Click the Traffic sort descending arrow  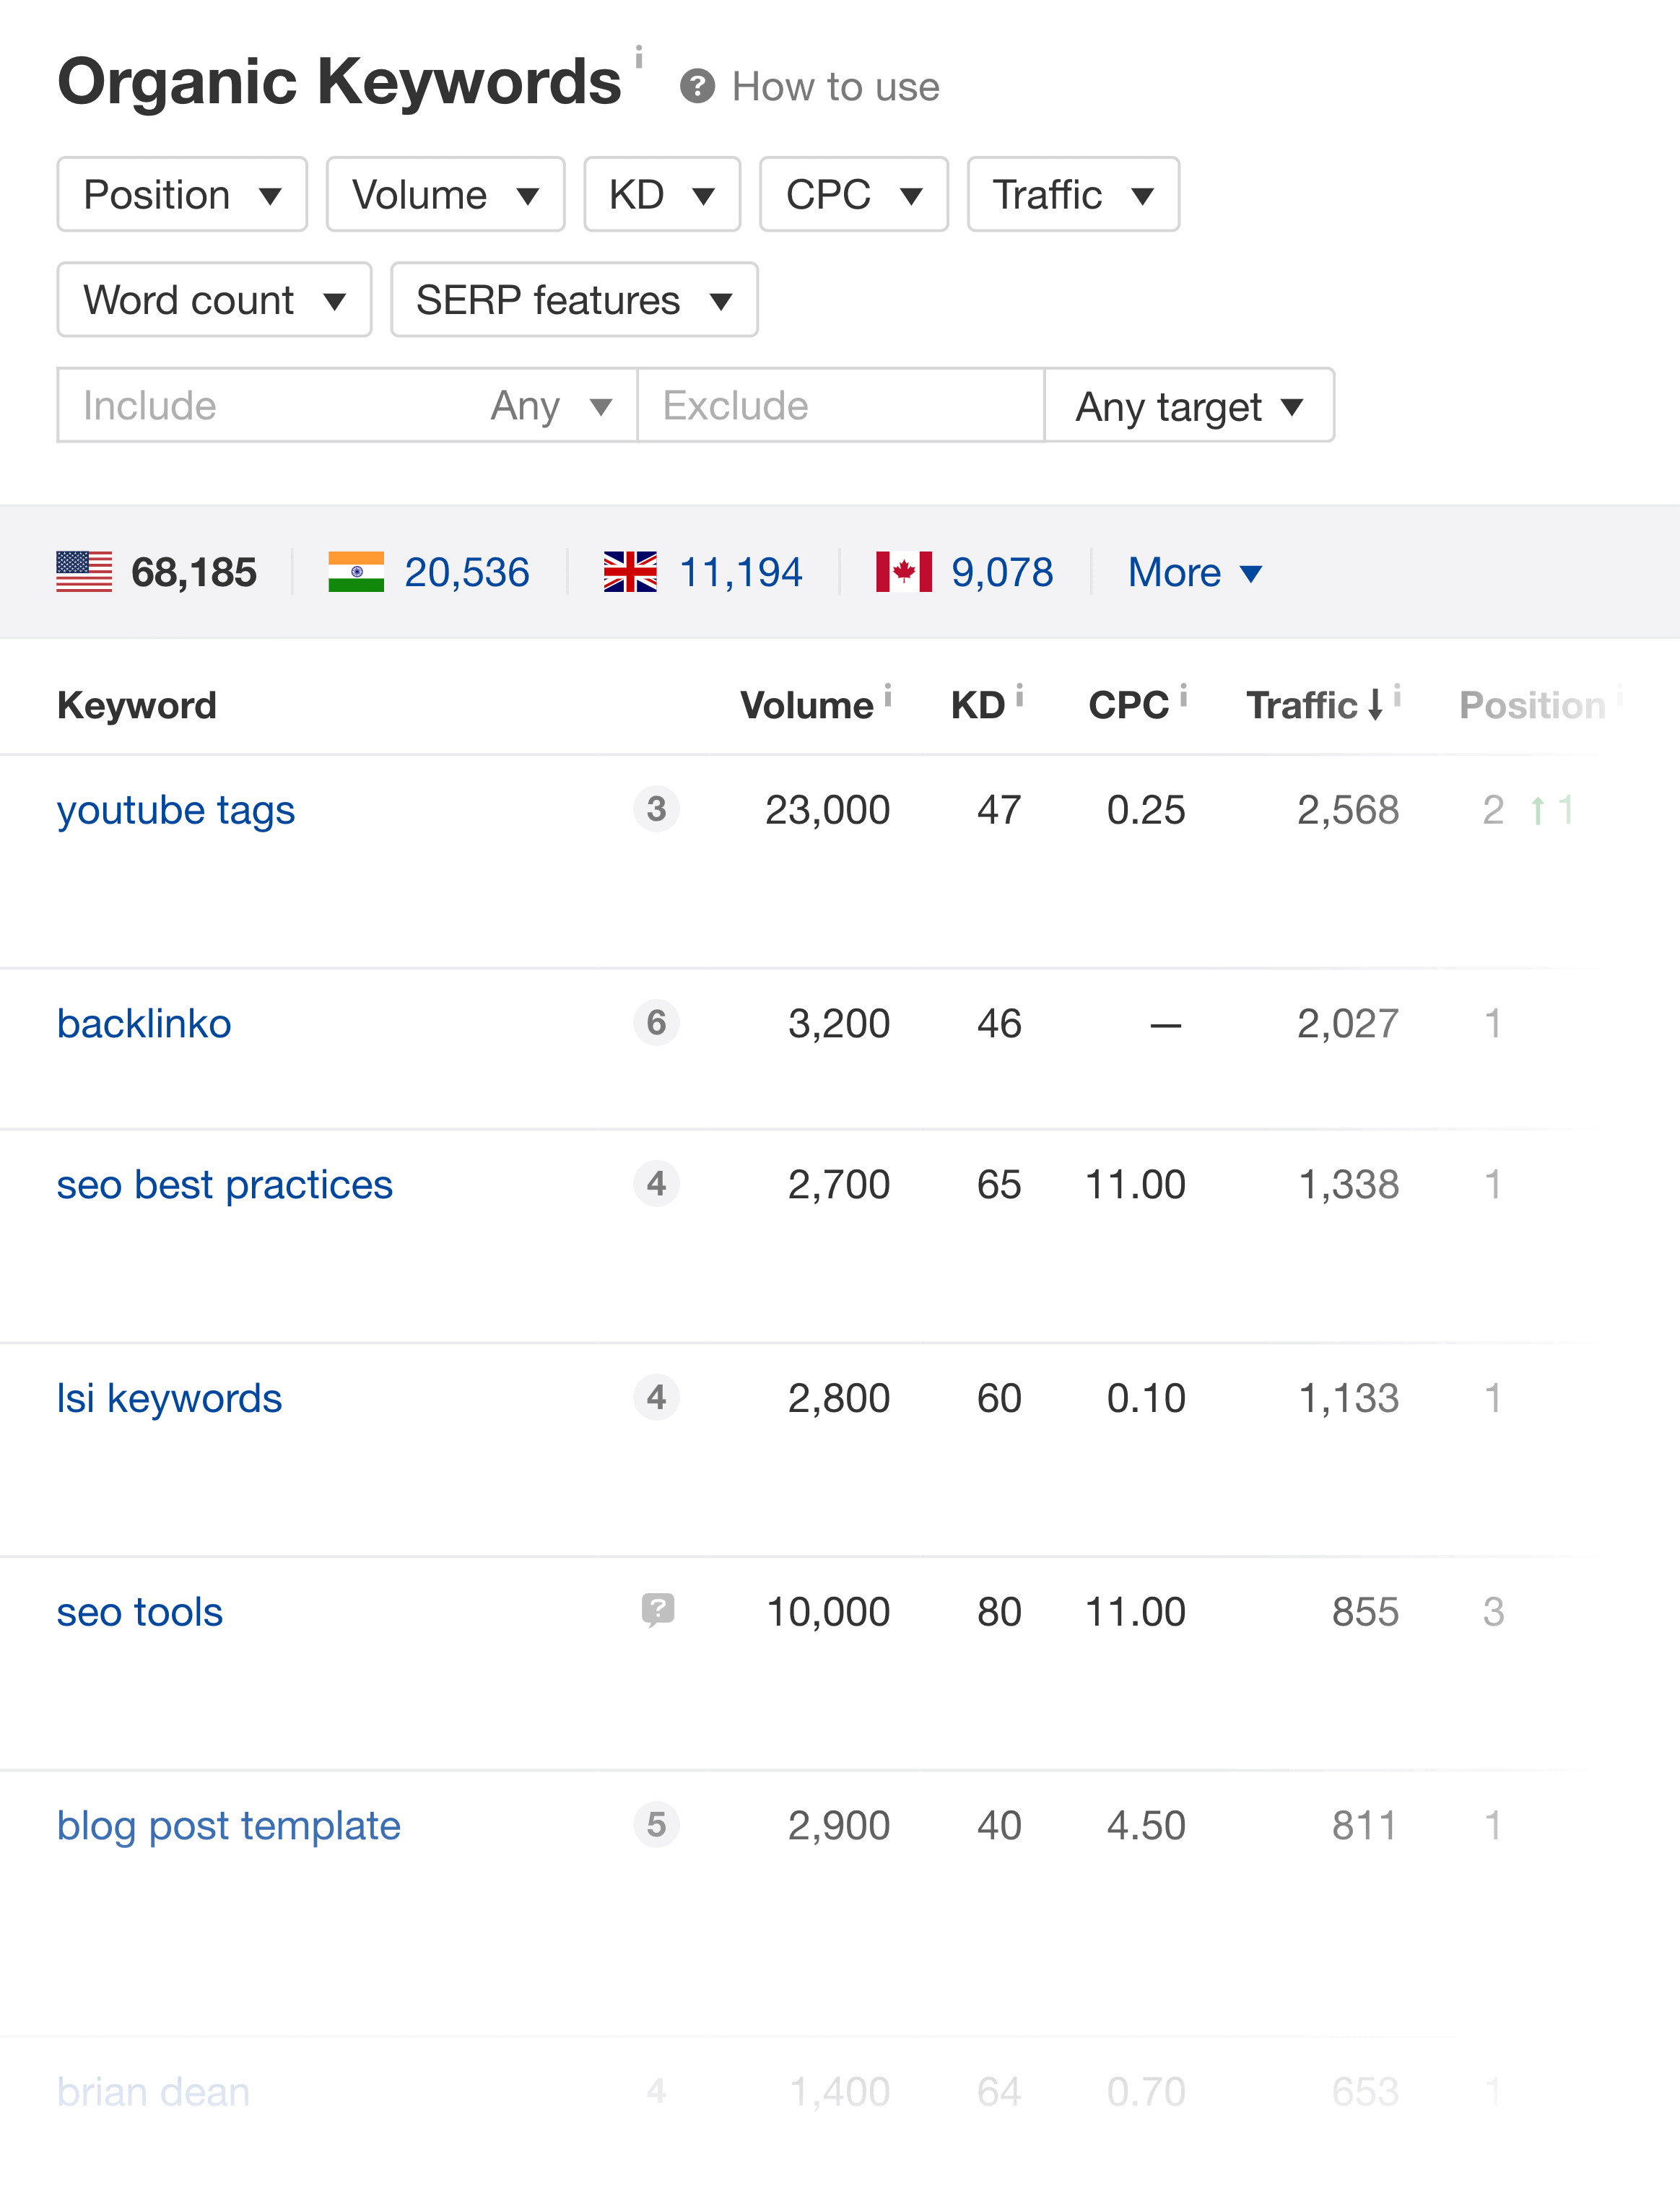[x=1376, y=705]
